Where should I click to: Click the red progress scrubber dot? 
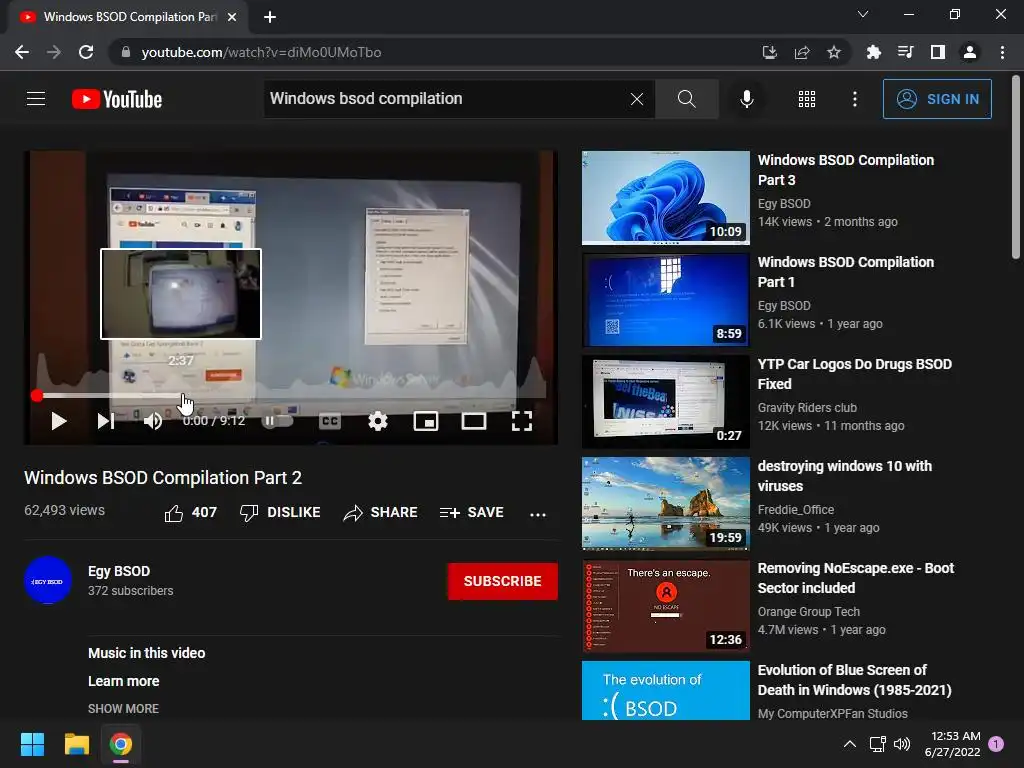(37, 395)
